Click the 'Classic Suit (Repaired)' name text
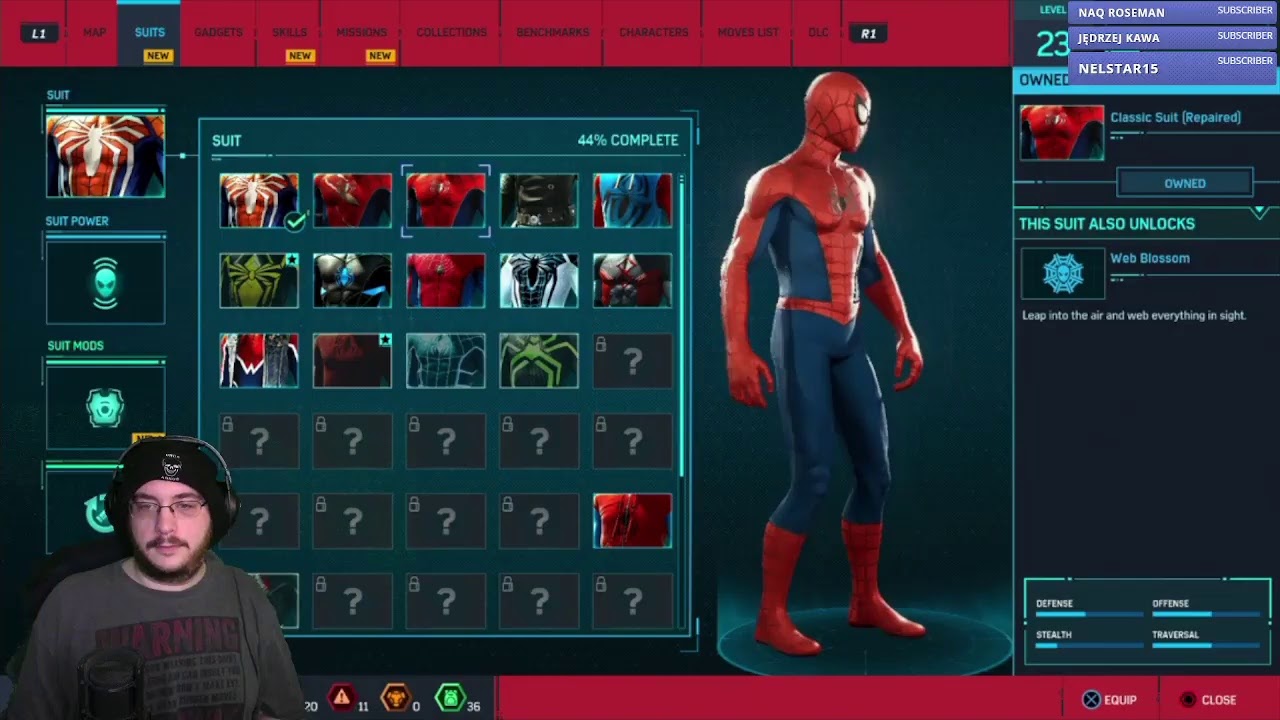This screenshot has height=720, width=1280. click(1175, 118)
